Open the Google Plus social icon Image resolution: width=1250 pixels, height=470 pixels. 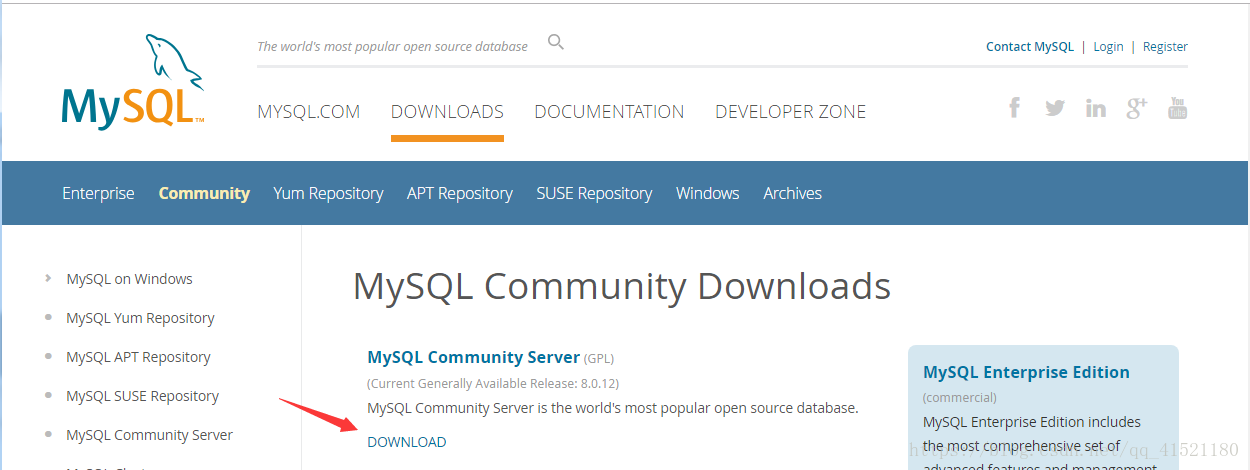[x=1137, y=108]
